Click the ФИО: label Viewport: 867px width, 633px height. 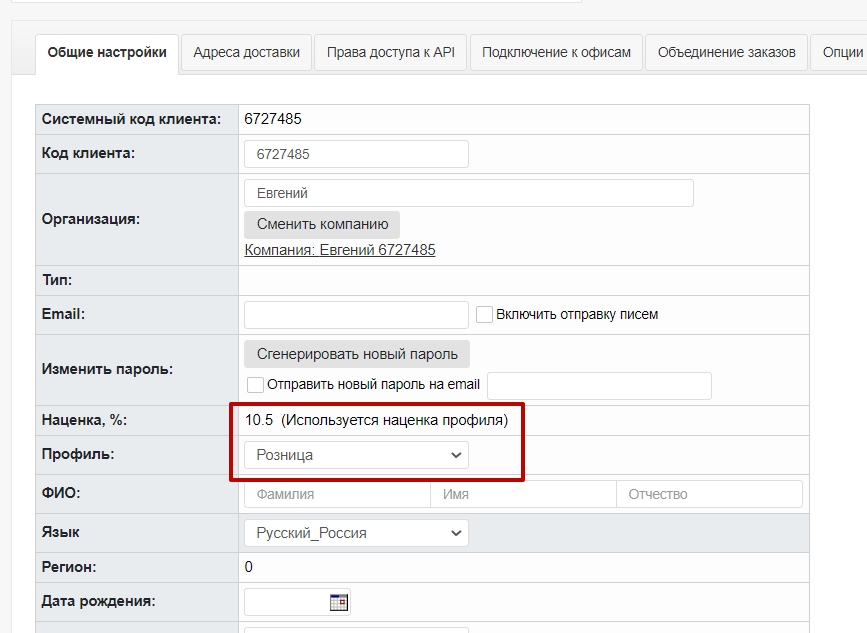(61, 493)
